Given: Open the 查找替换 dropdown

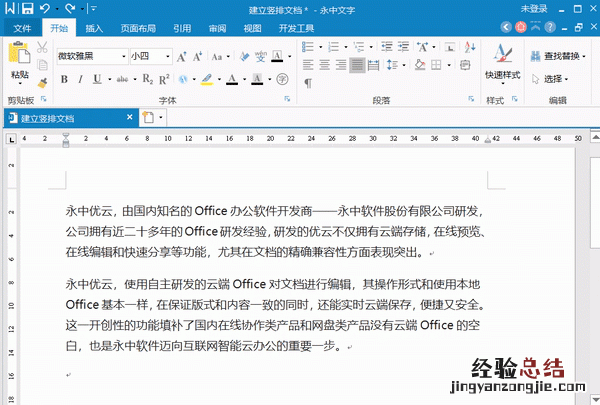Looking at the screenshot, I should pos(558,56).
